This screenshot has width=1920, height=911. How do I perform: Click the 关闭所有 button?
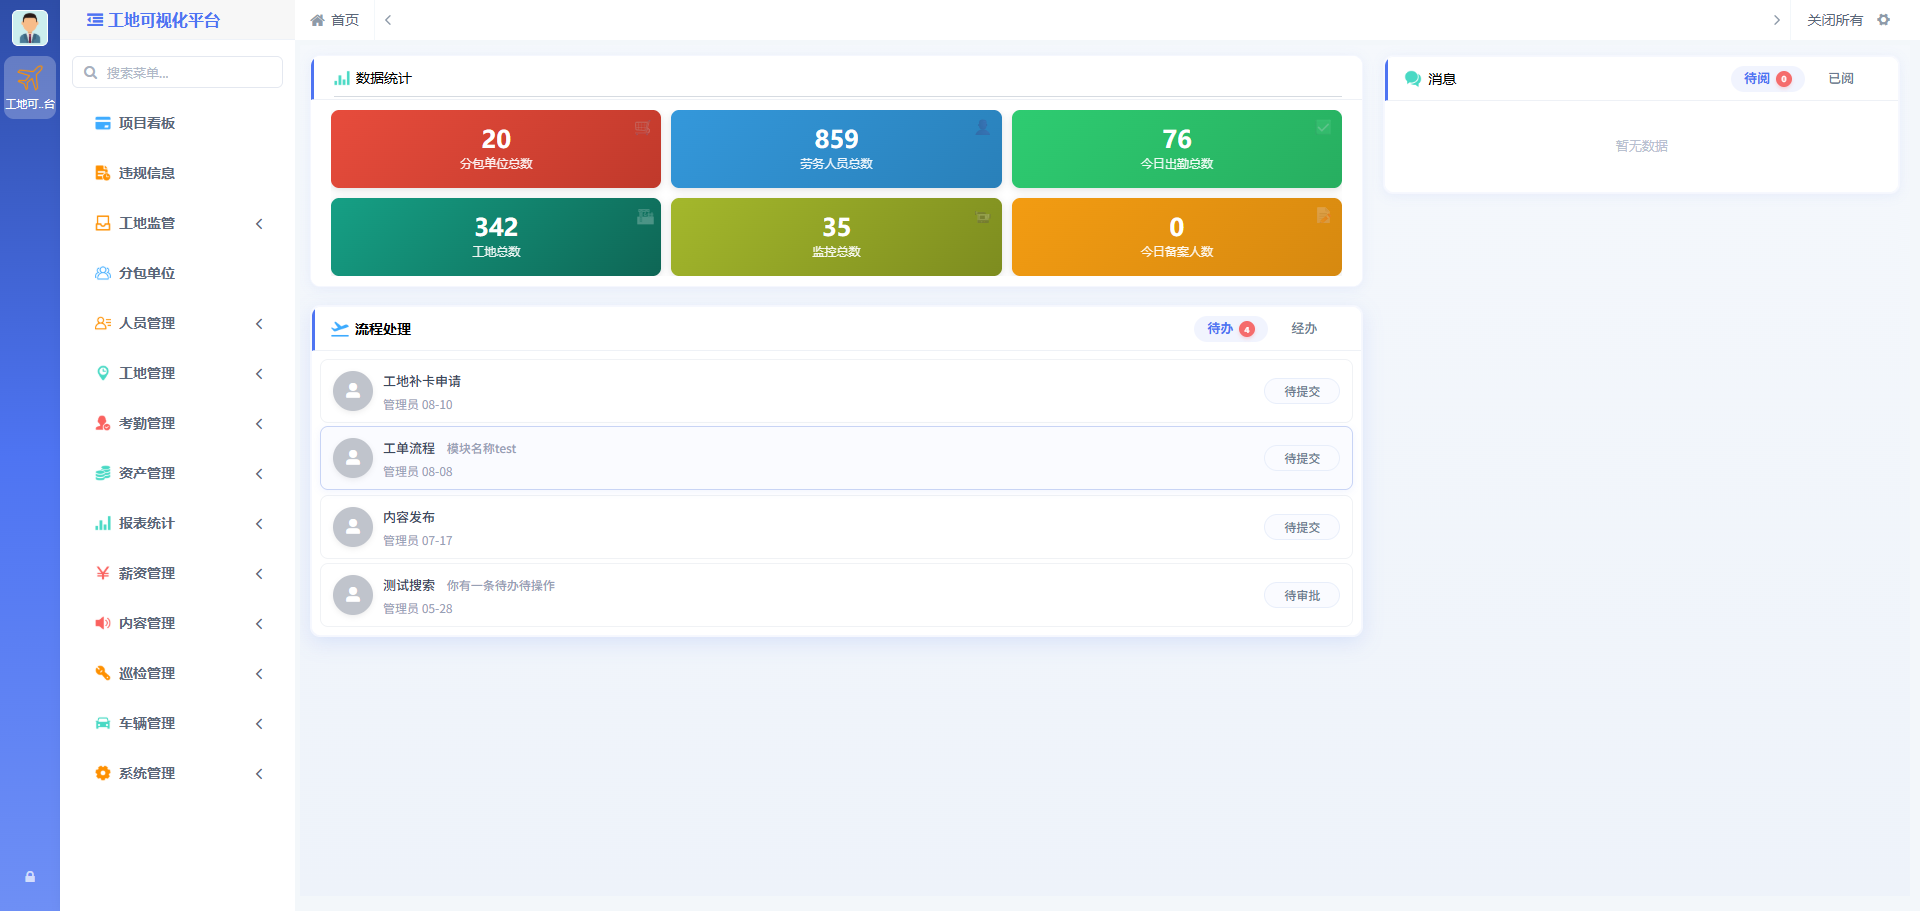[x=1835, y=20]
